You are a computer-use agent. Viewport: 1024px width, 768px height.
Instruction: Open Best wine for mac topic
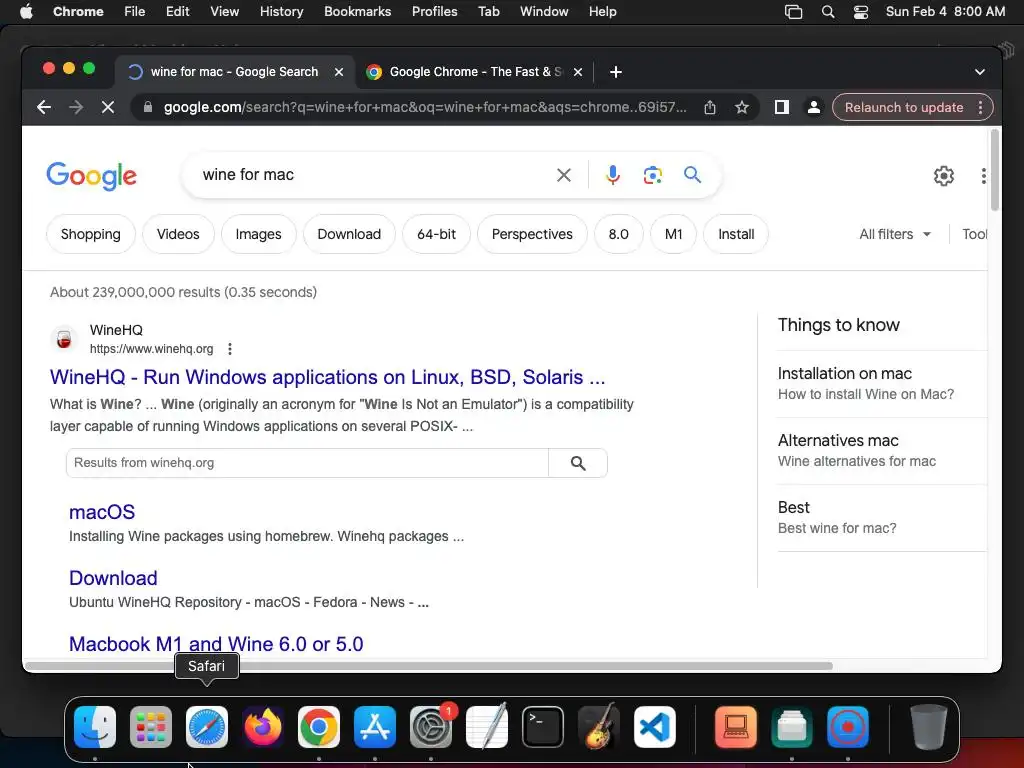(882, 517)
